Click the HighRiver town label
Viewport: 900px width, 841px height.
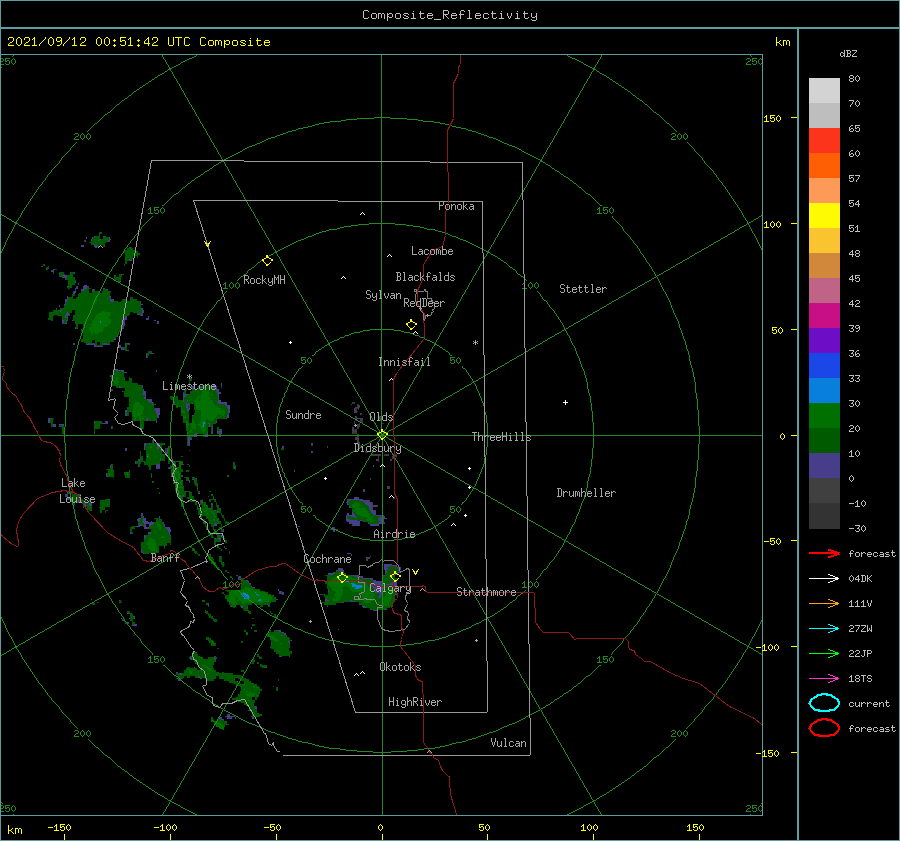[415, 702]
